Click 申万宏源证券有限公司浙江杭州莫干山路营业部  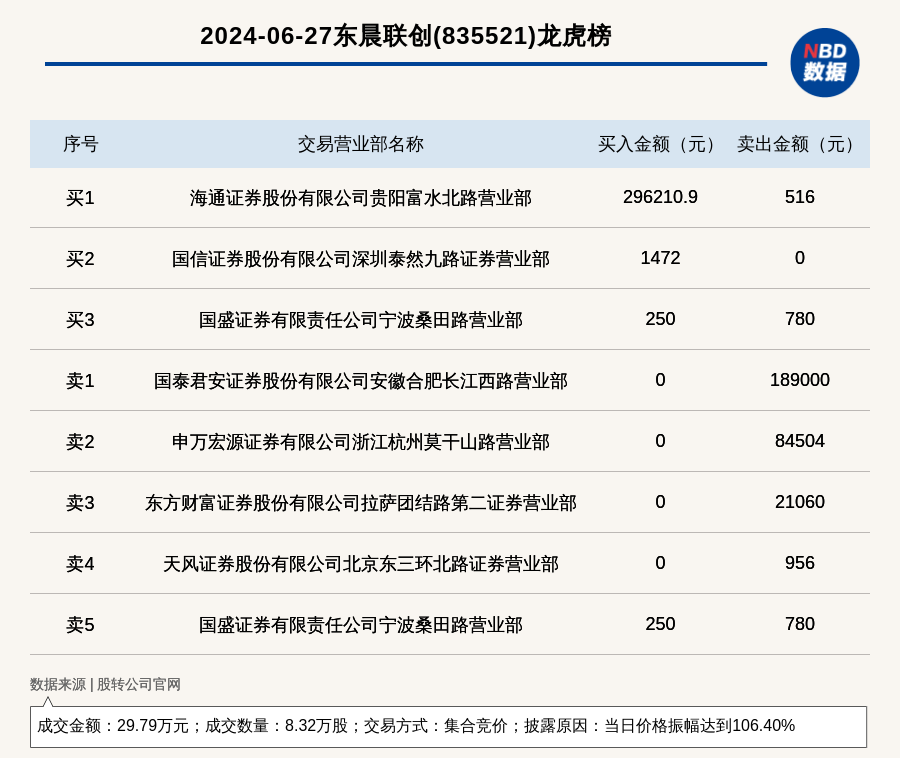tap(360, 442)
